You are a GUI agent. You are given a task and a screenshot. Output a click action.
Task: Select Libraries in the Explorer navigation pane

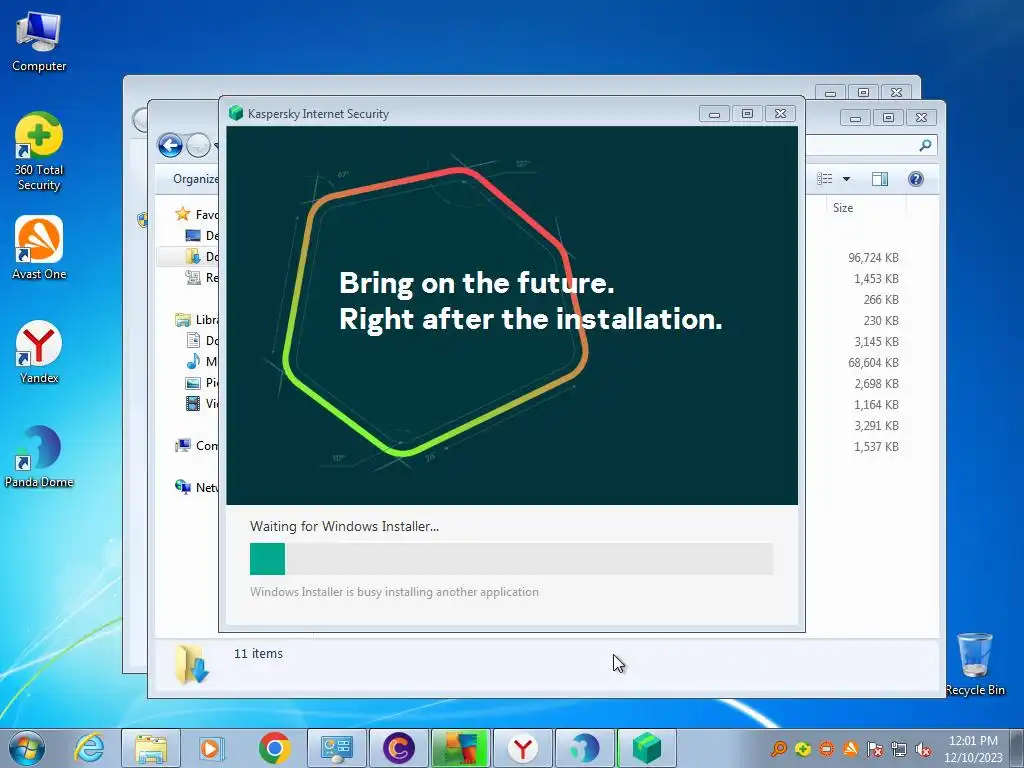point(197,319)
